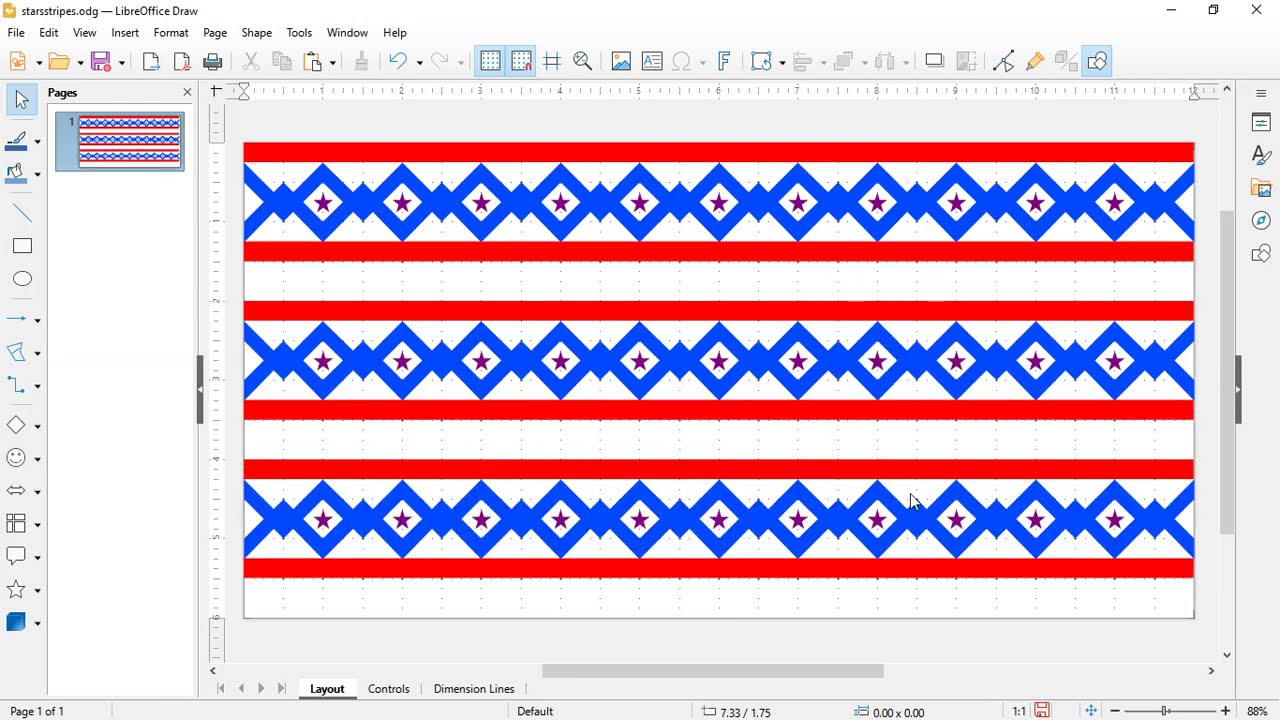The height and width of the screenshot is (720, 1280).
Task: Open the Sidebar Styles panel icon
Action: (1261, 155)
